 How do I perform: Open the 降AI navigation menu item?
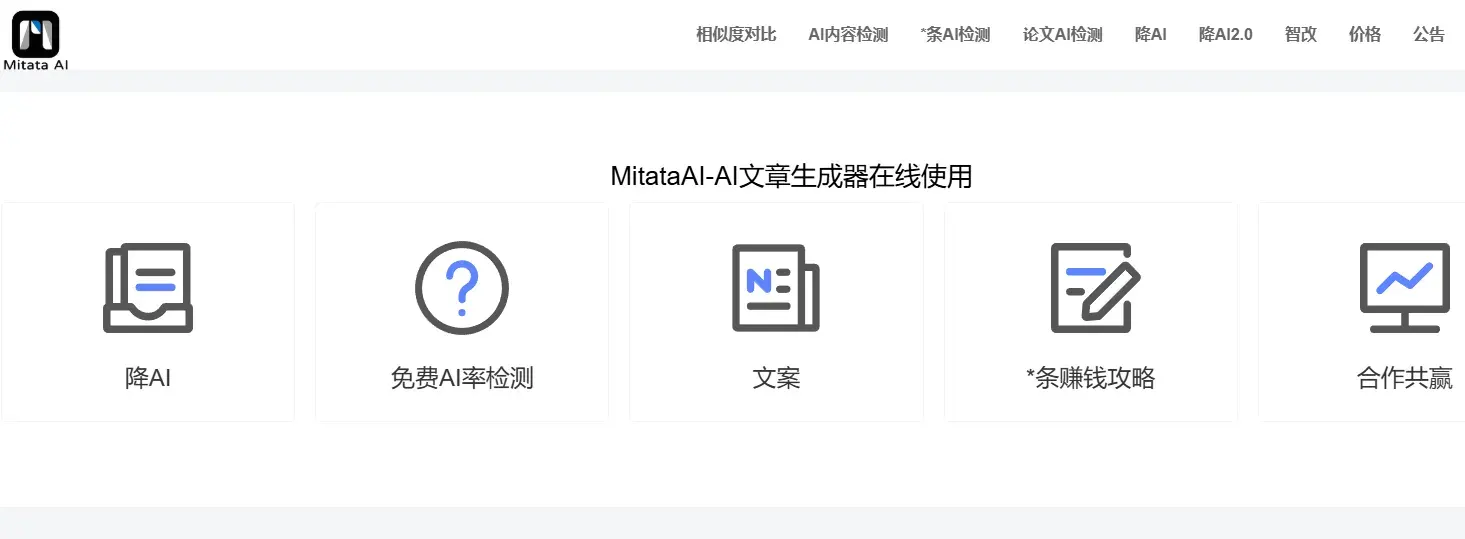(1150, 35)
